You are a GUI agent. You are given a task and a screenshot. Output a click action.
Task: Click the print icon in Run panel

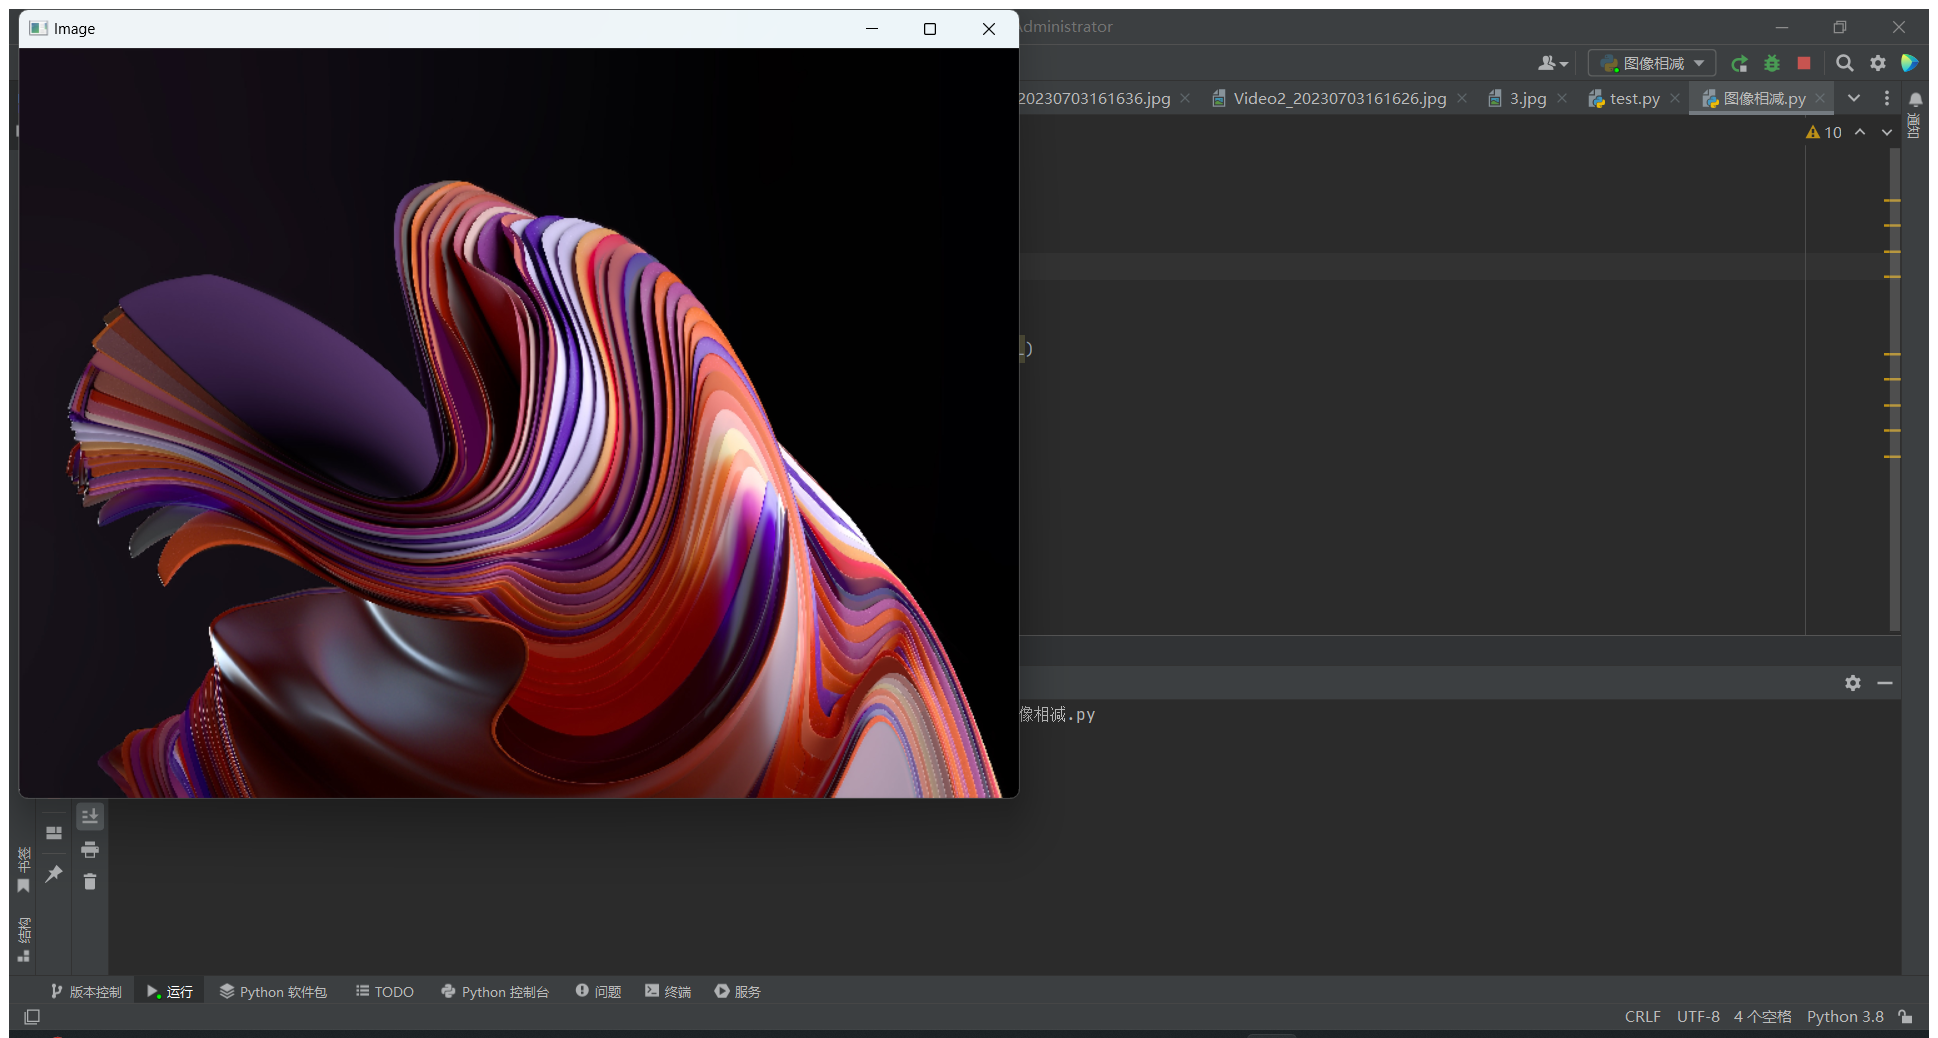coord(90,850)
